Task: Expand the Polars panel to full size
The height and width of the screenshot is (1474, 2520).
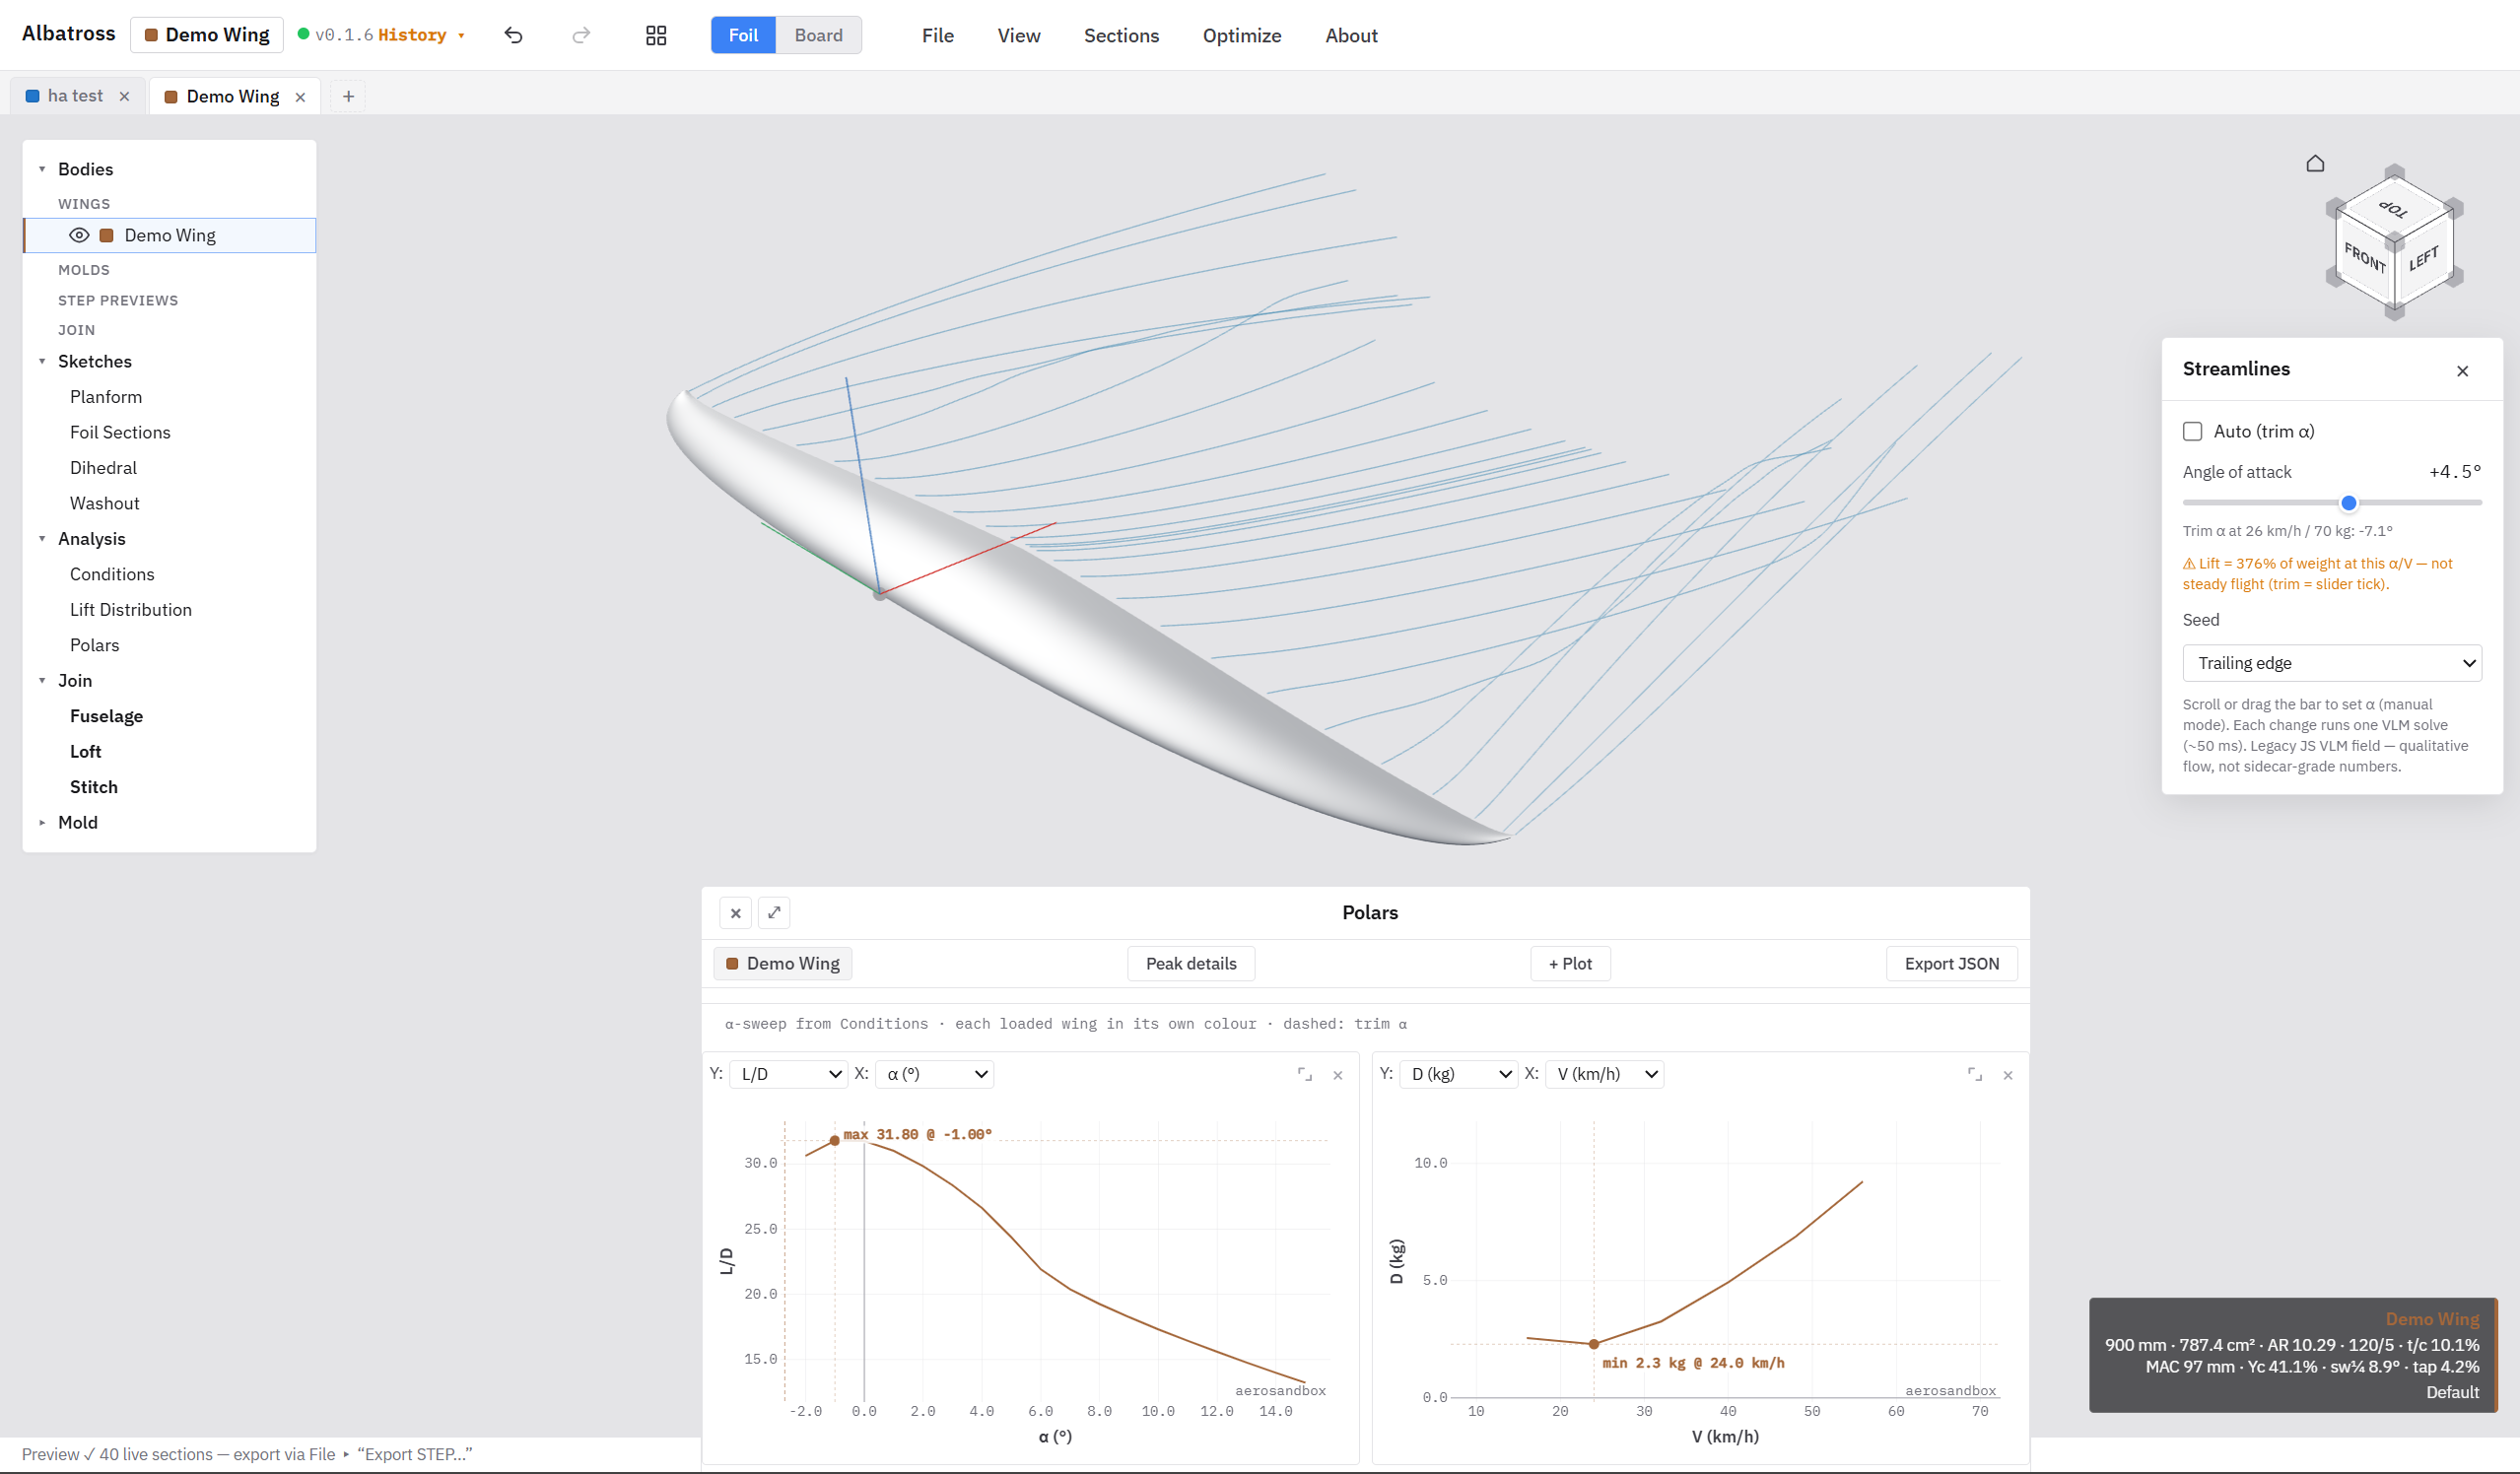Action: click(774, 913)
